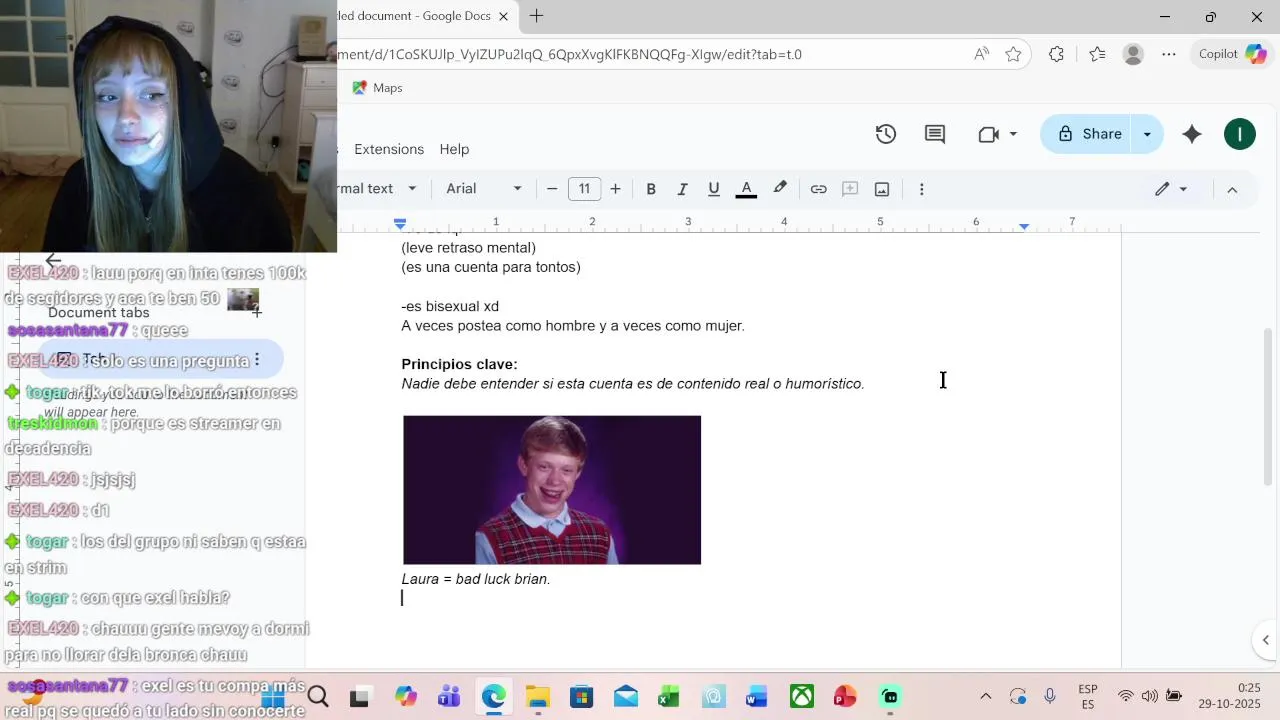The height and width of the screenshot is (720, 1280).
Task: Increase the font size
Action: [615, 189]
